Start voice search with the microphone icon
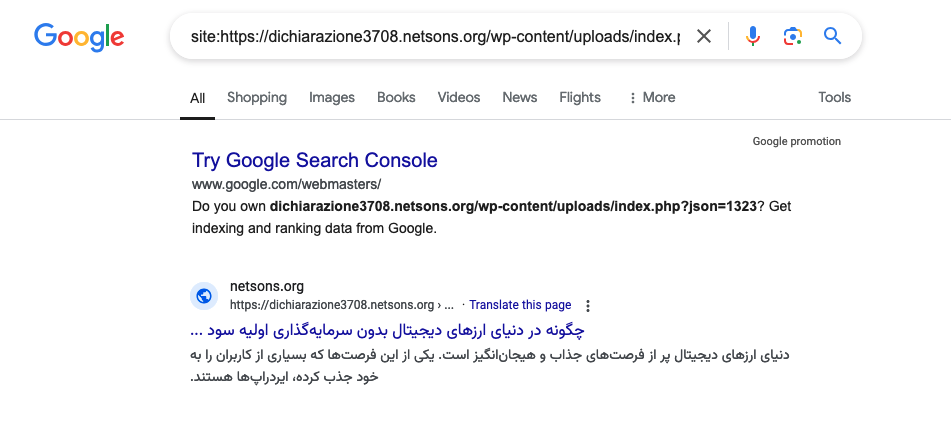951x421 pixels. click(x=753, y=37)
